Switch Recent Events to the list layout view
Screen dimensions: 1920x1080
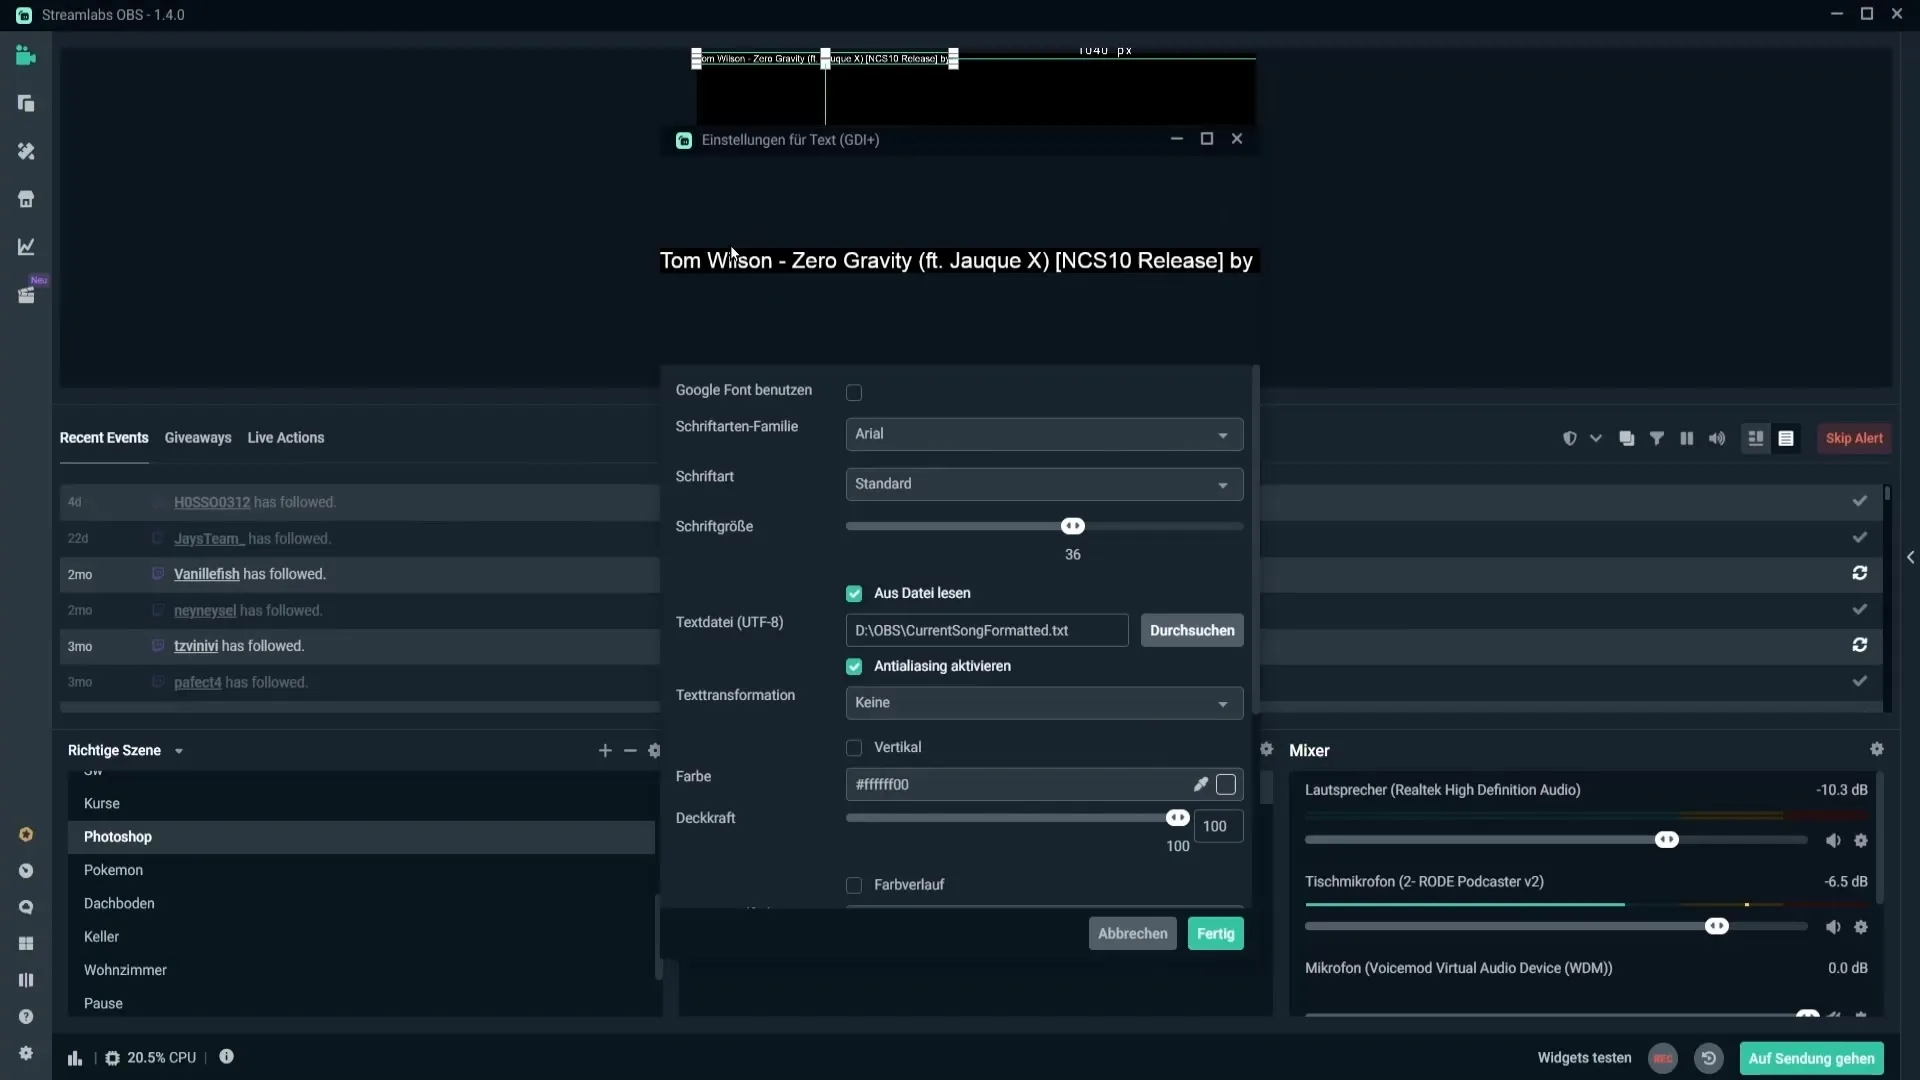(1786, 439)
